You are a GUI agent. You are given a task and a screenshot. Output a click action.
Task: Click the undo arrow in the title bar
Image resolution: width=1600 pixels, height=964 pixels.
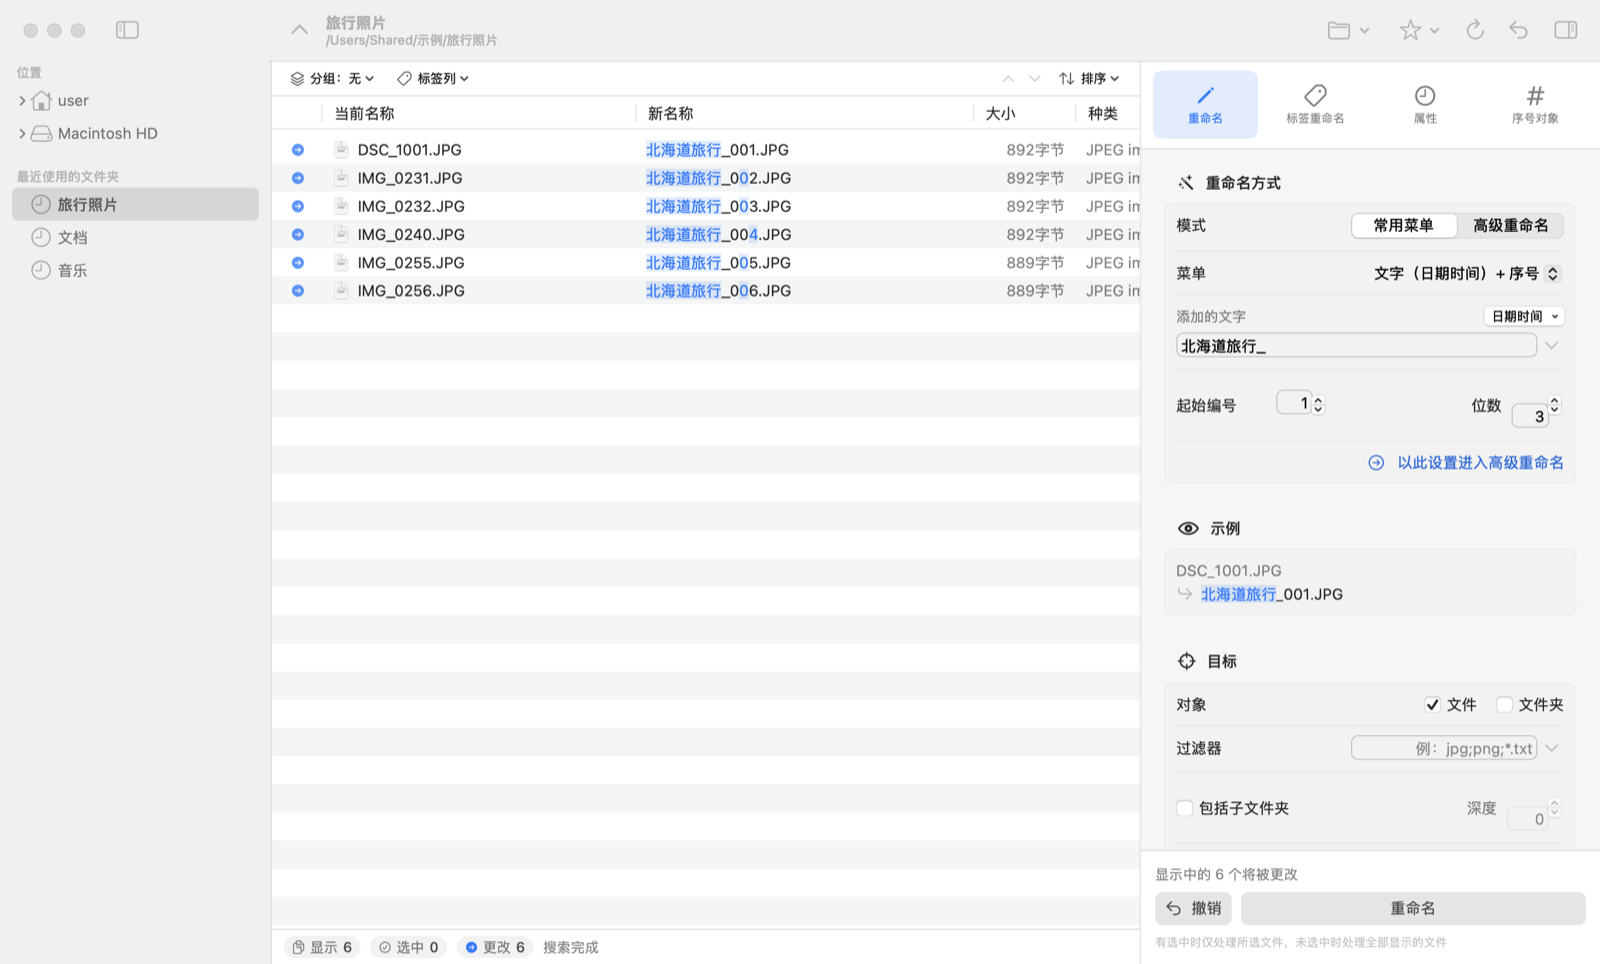pyautogui.click(x=1519, y=30)
